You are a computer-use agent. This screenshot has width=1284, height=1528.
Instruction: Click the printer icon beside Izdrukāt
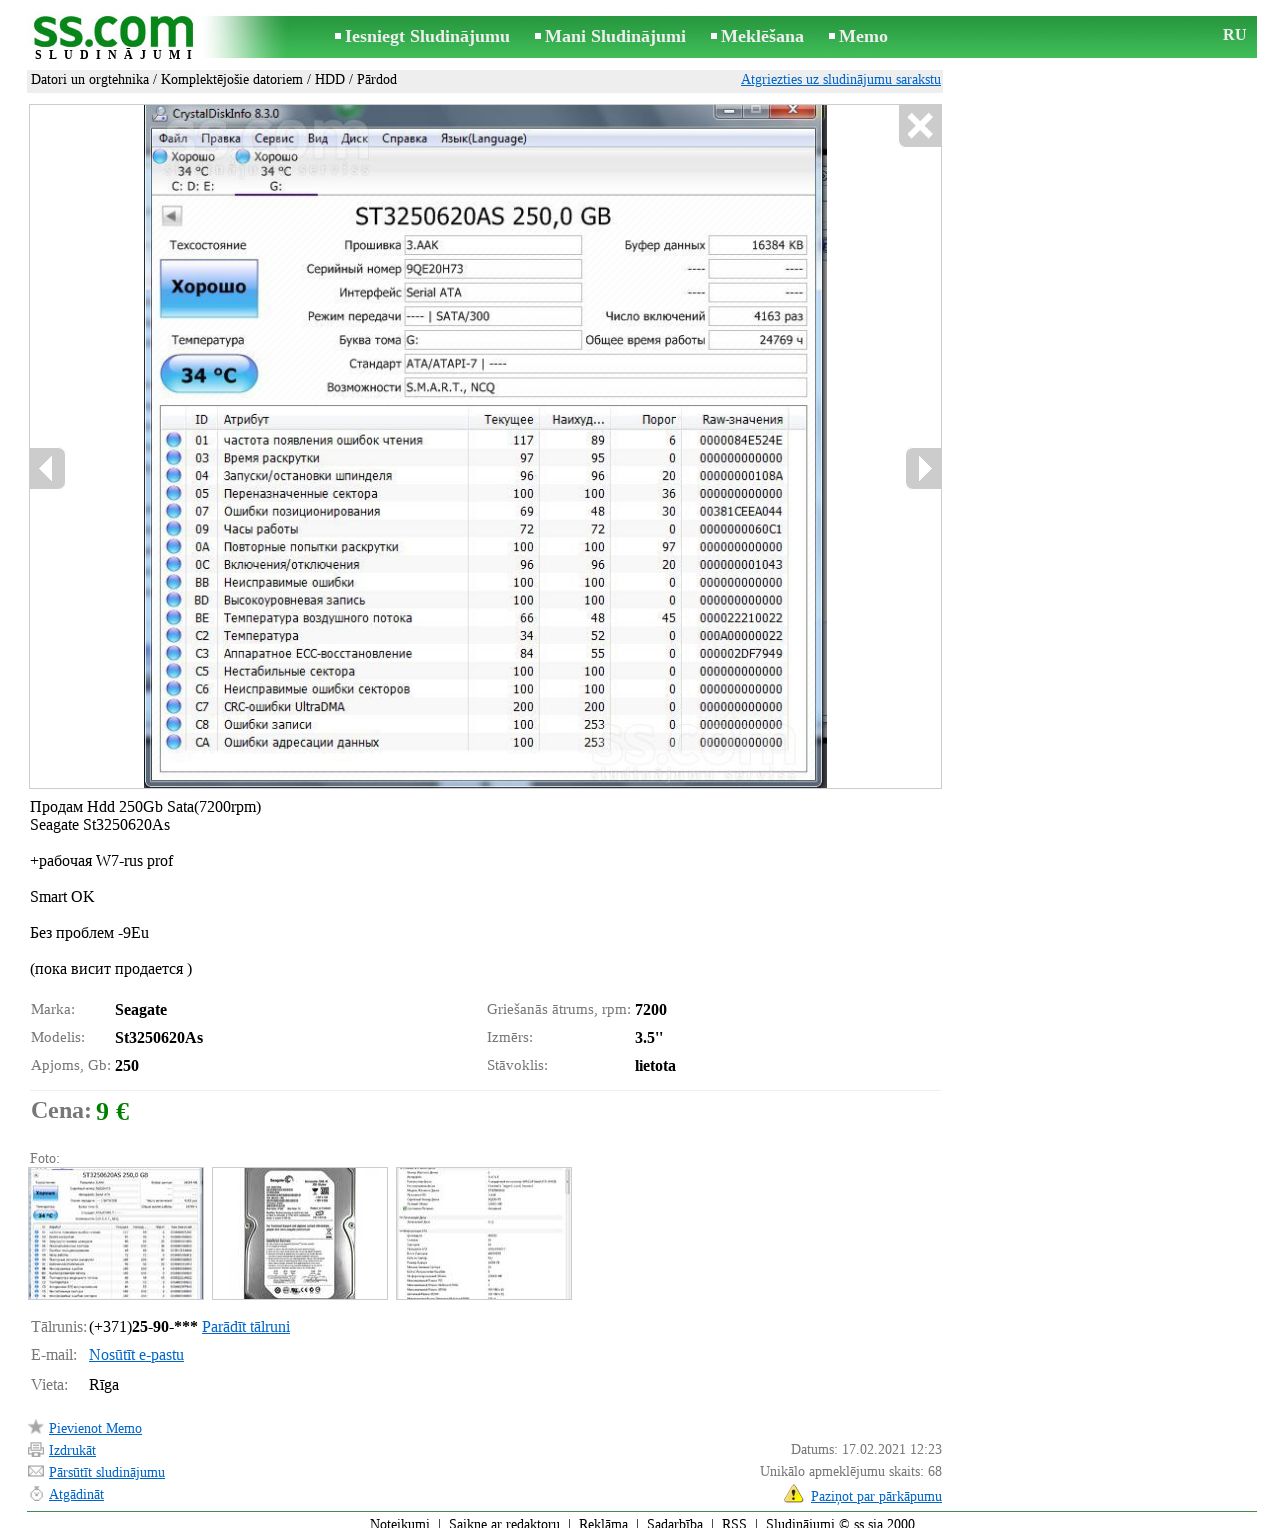(x=36, y=1450)
